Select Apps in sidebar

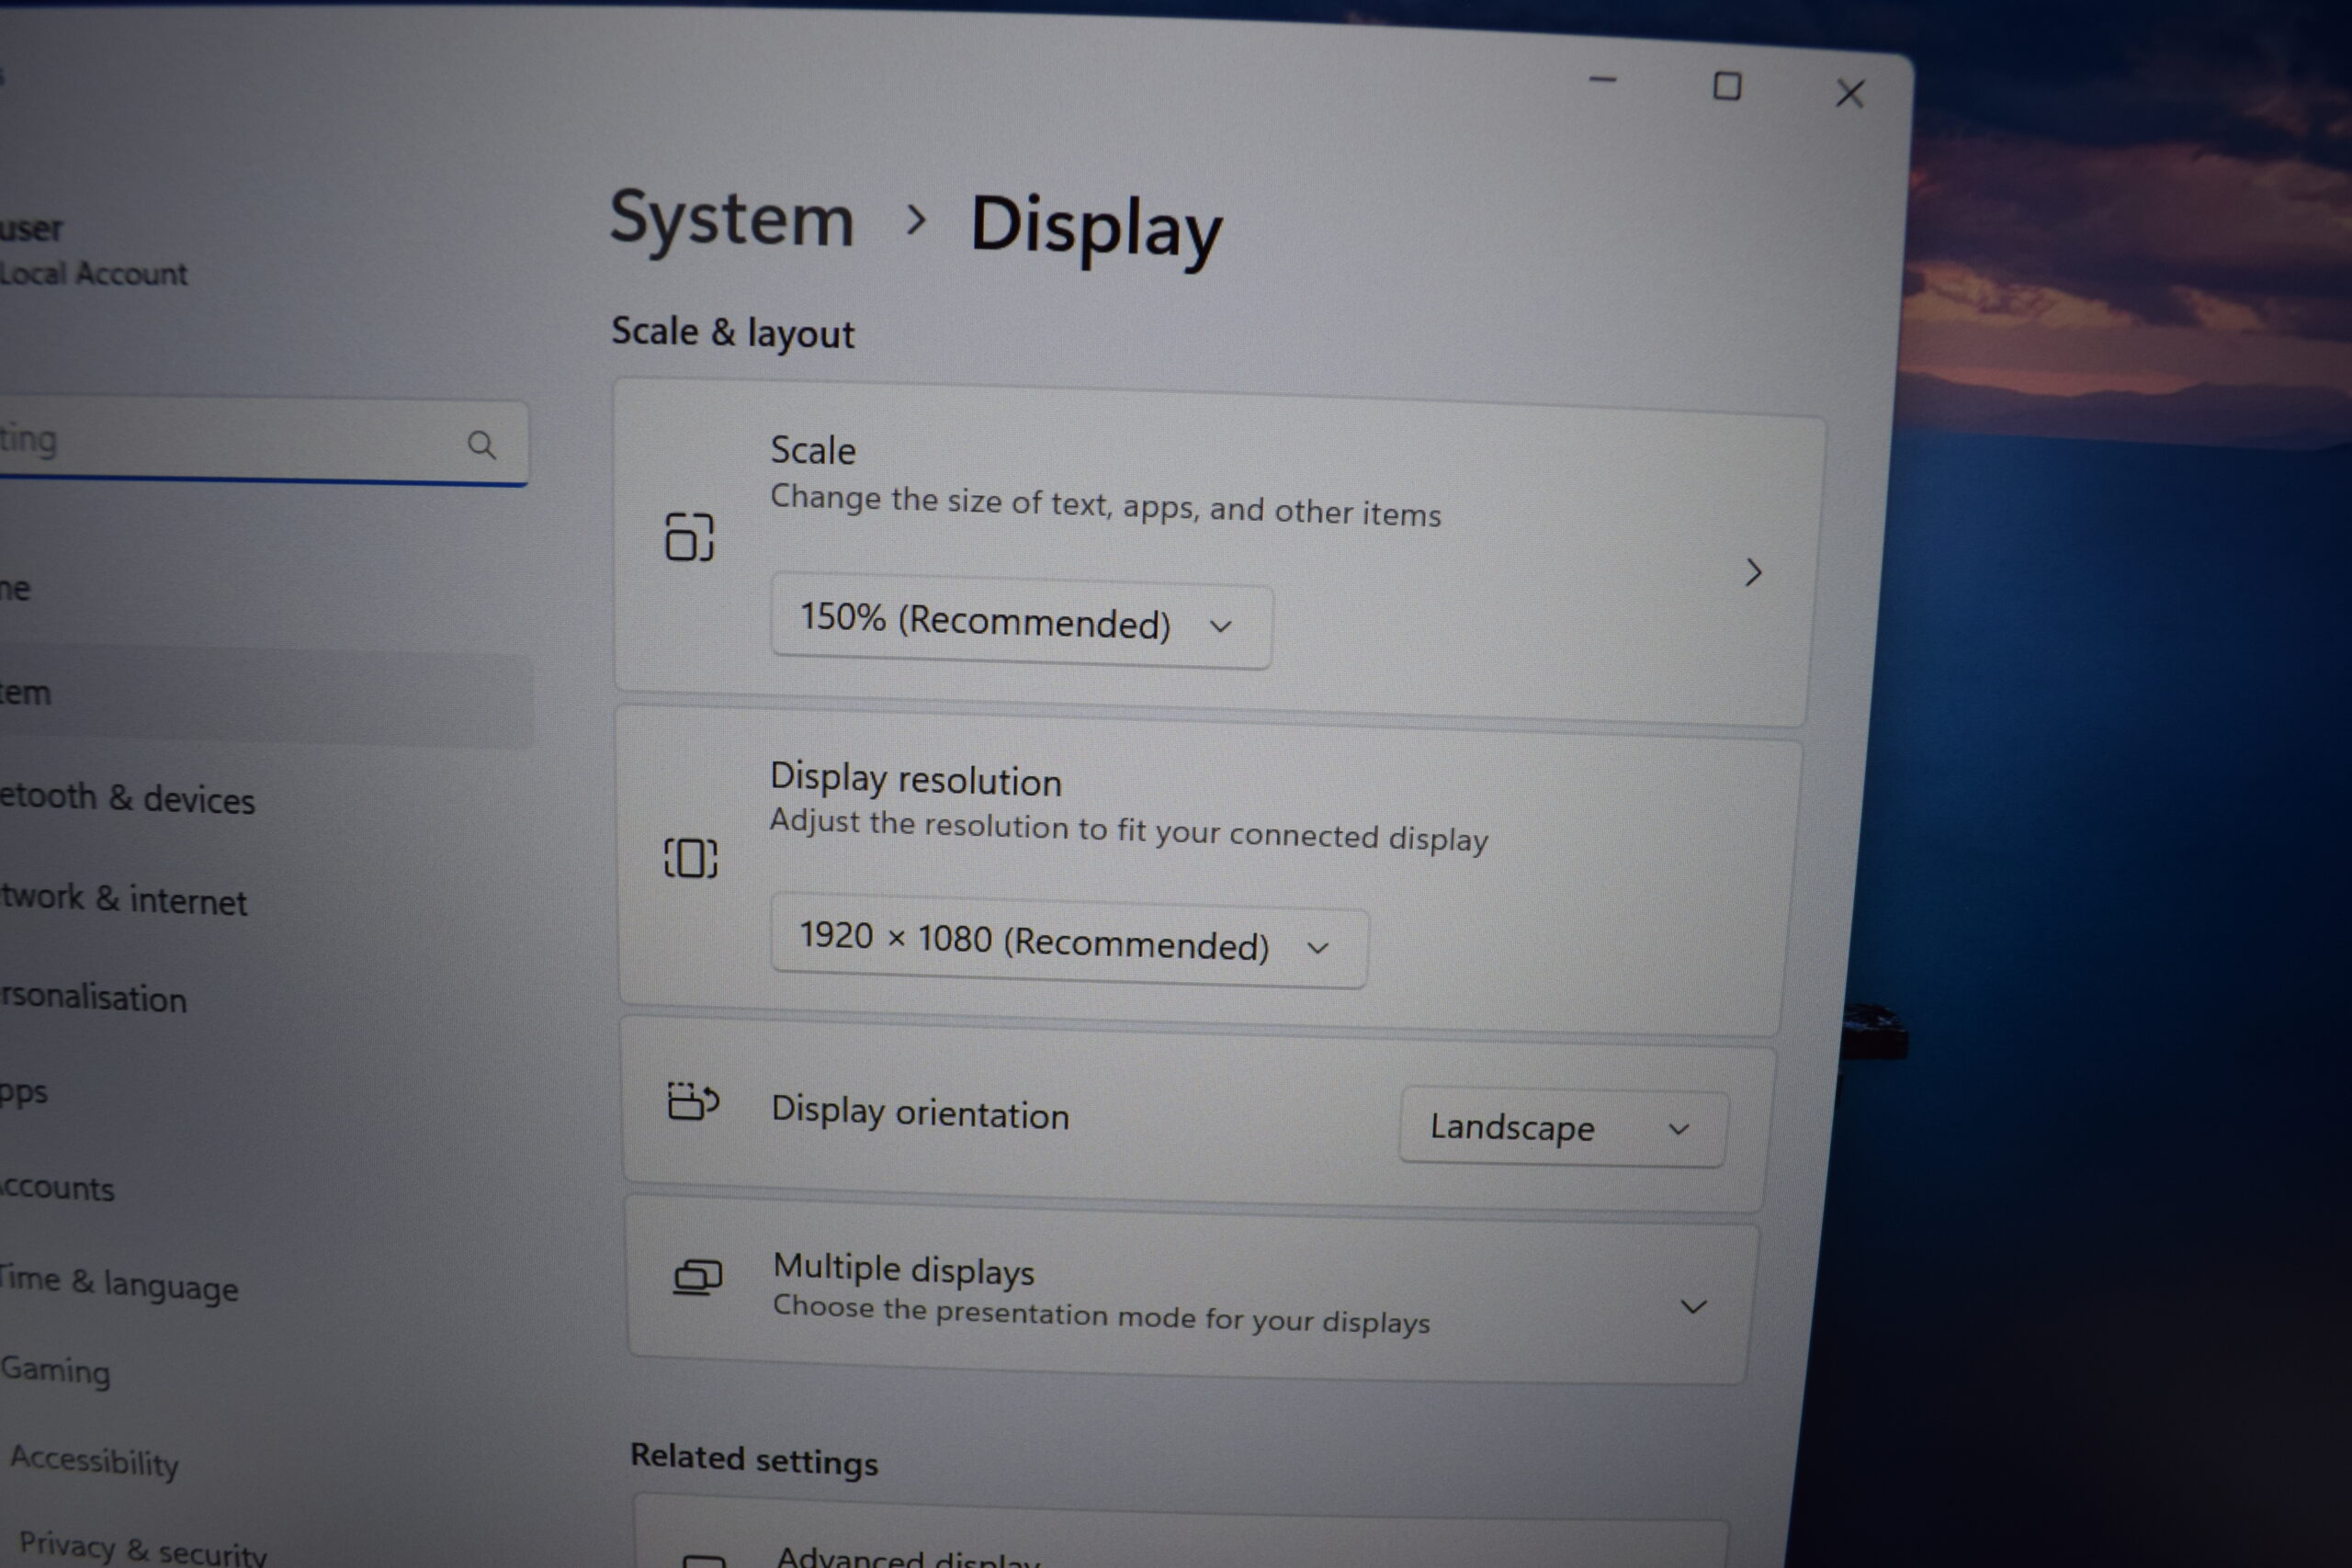23,1091
